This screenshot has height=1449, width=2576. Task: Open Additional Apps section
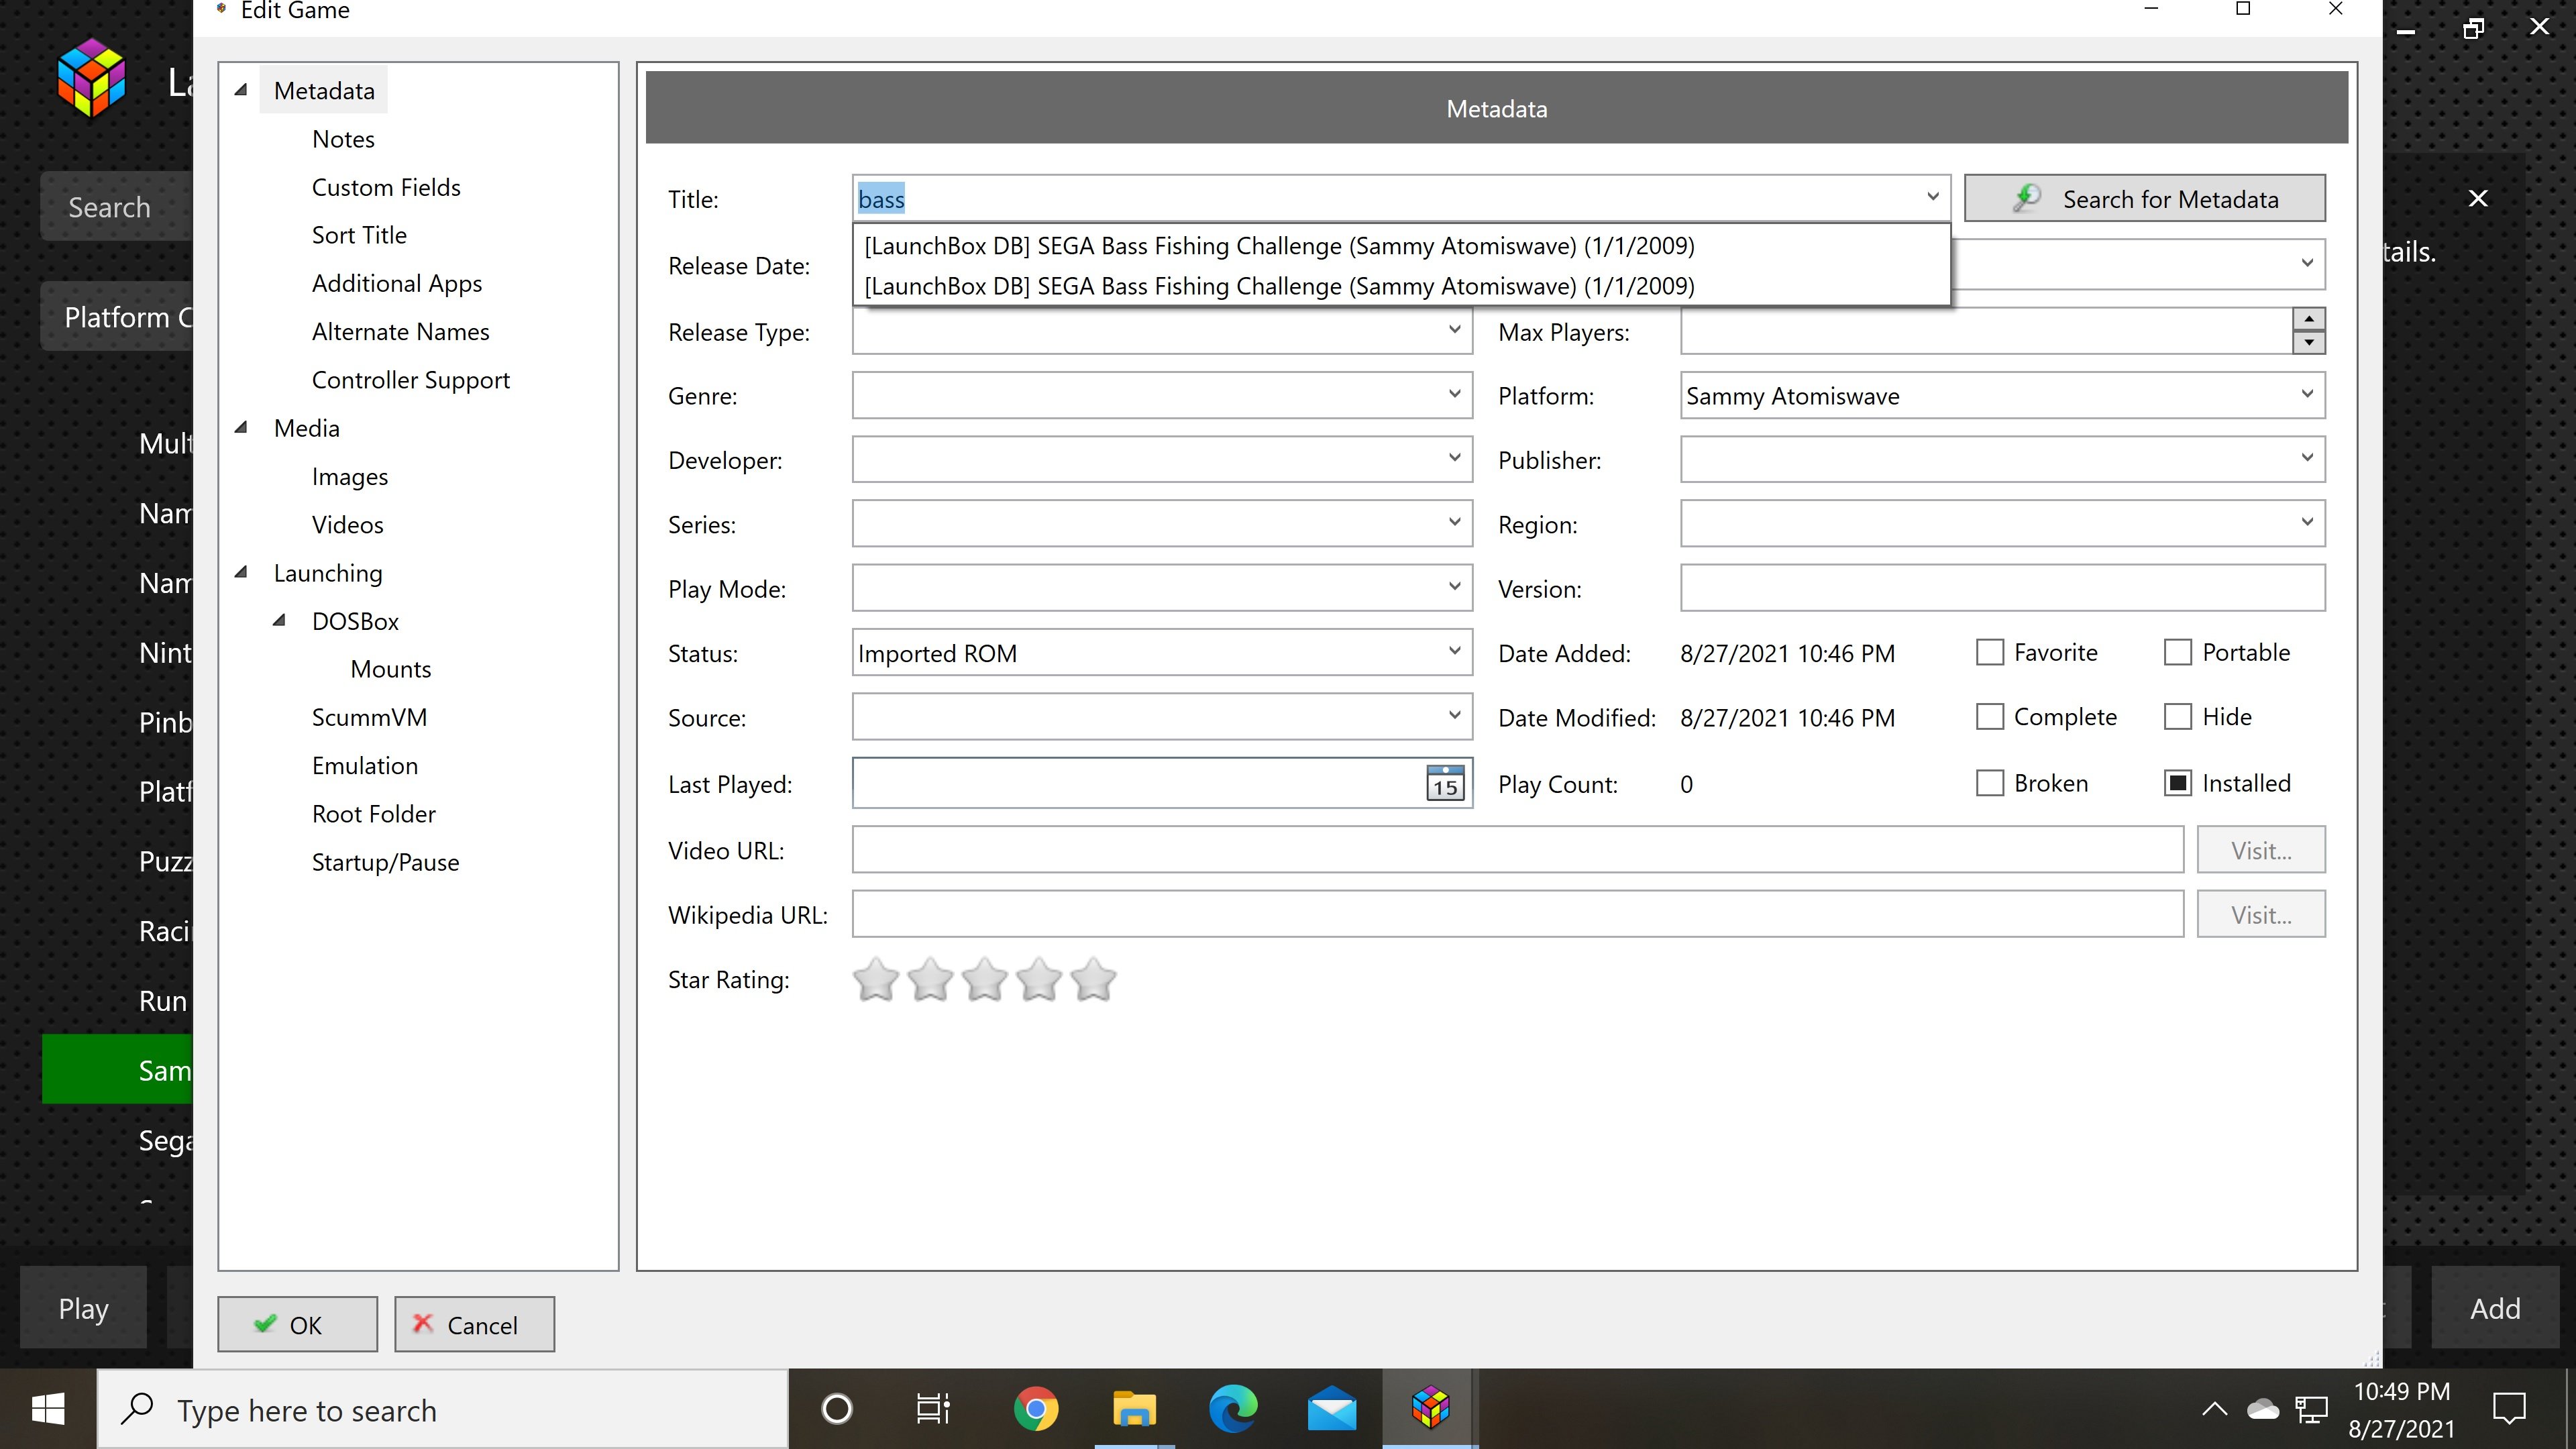[397, 283]
